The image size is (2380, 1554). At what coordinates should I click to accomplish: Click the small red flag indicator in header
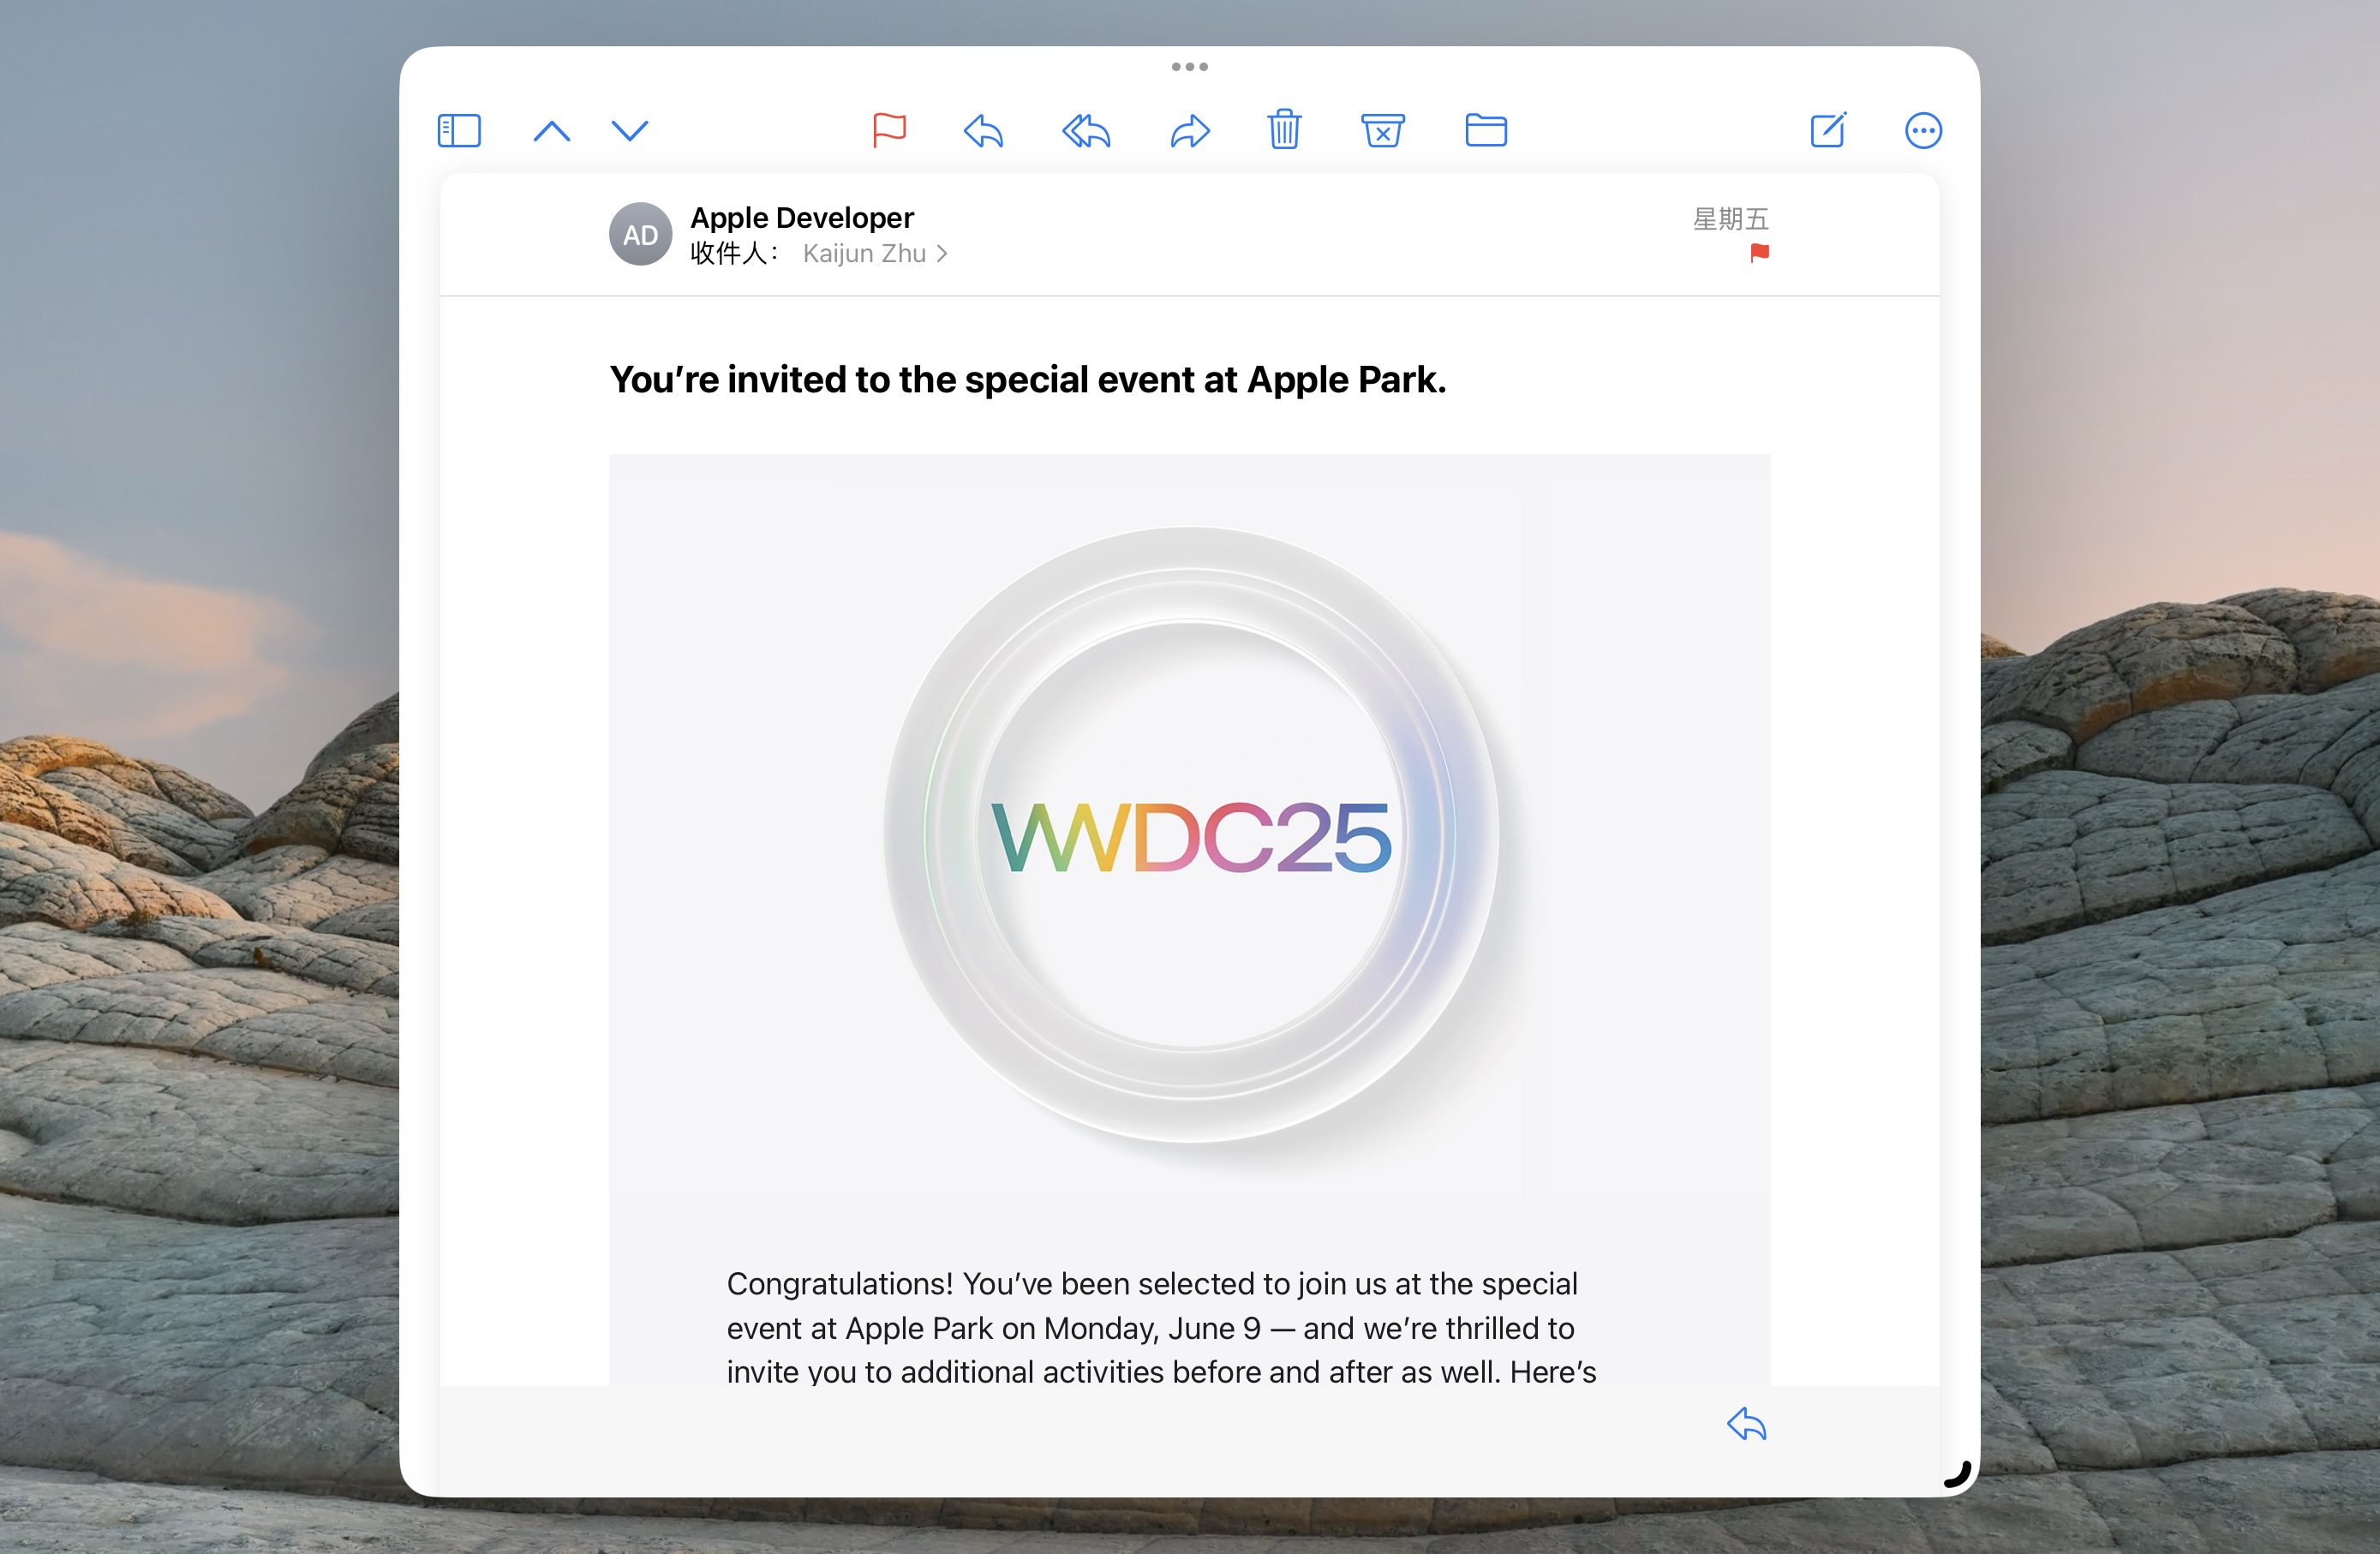1760,253
